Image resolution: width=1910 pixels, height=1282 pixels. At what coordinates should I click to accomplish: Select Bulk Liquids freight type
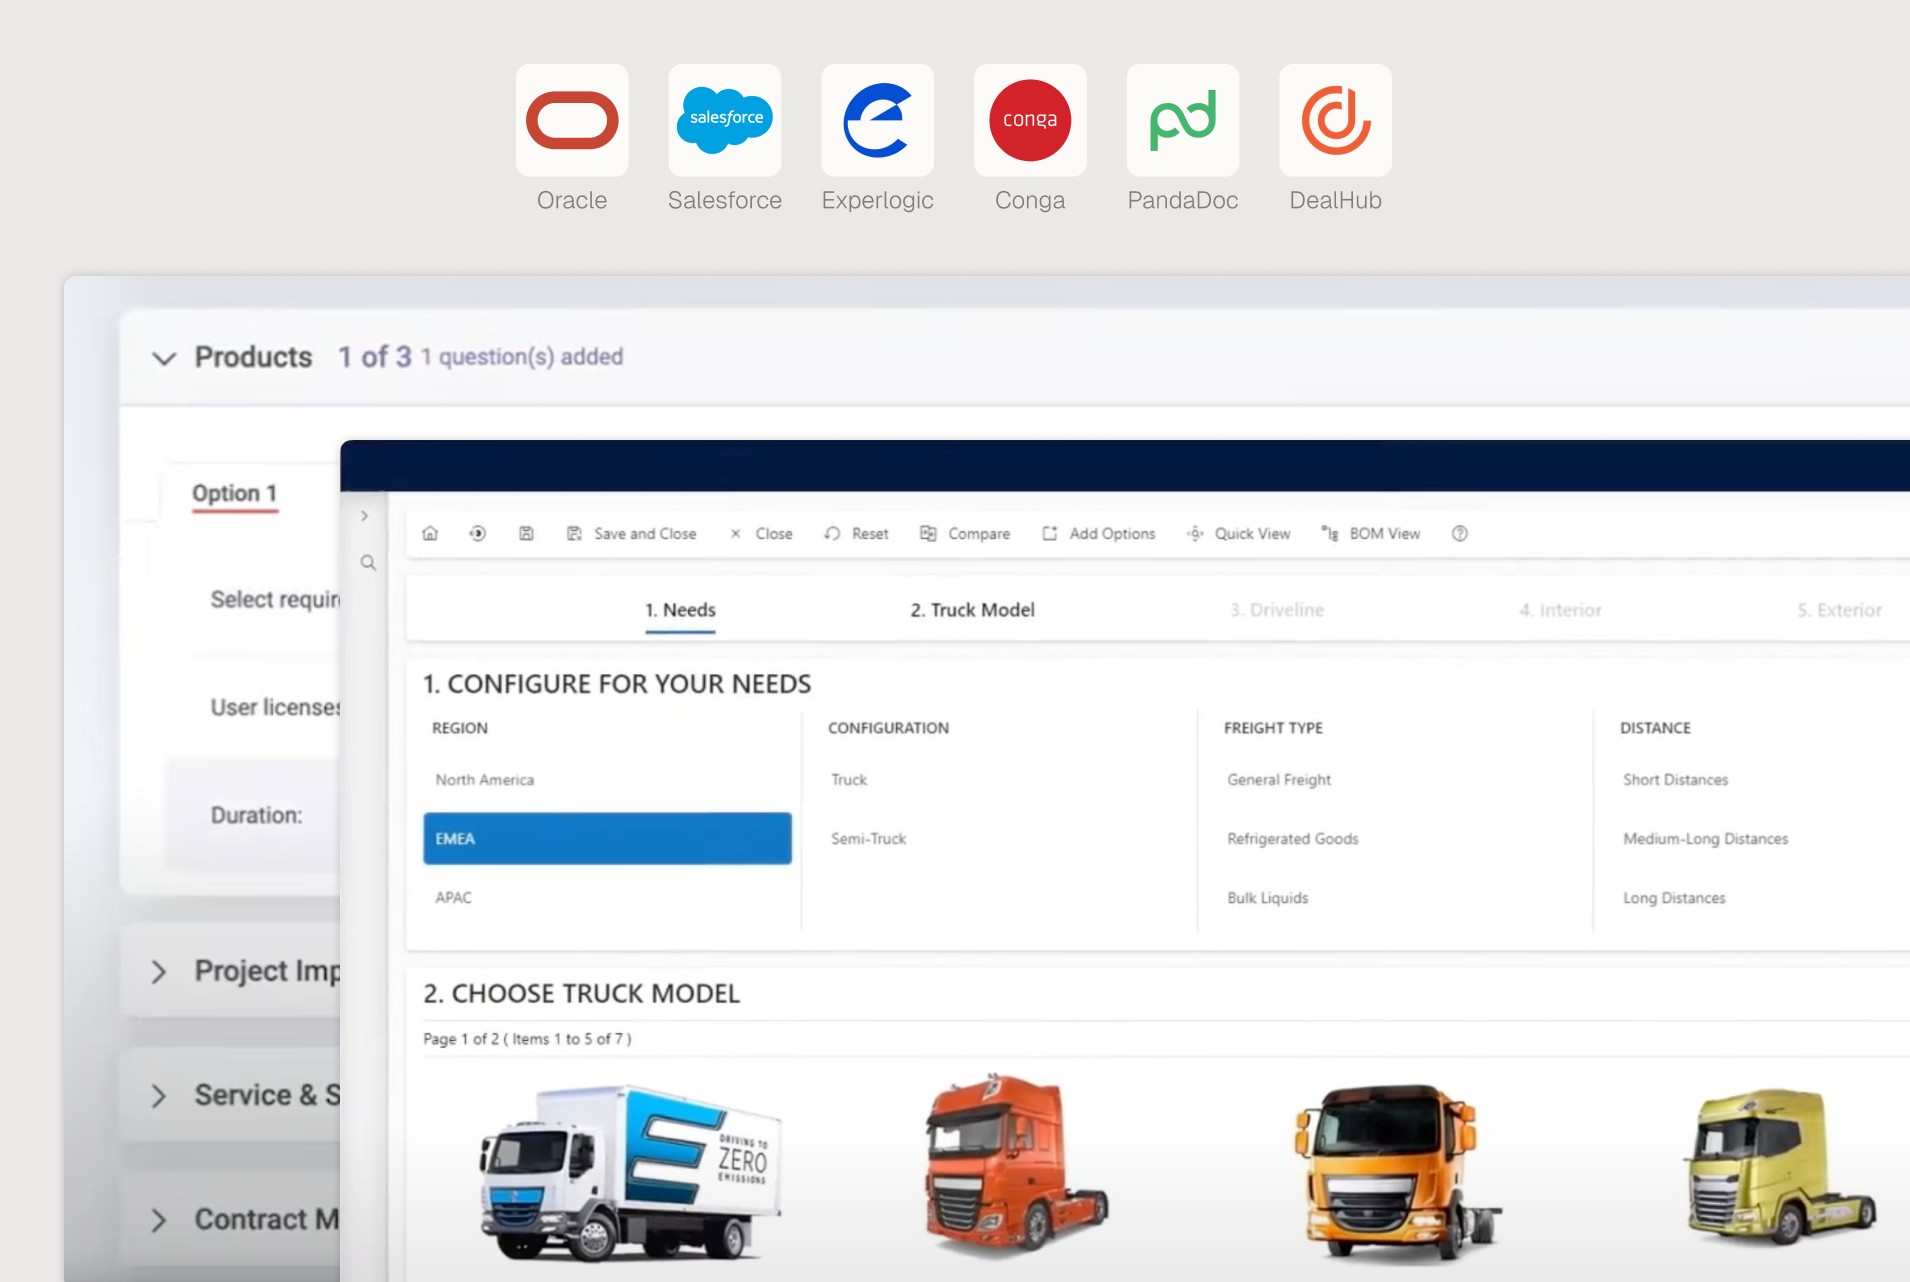coord(1268,898)
